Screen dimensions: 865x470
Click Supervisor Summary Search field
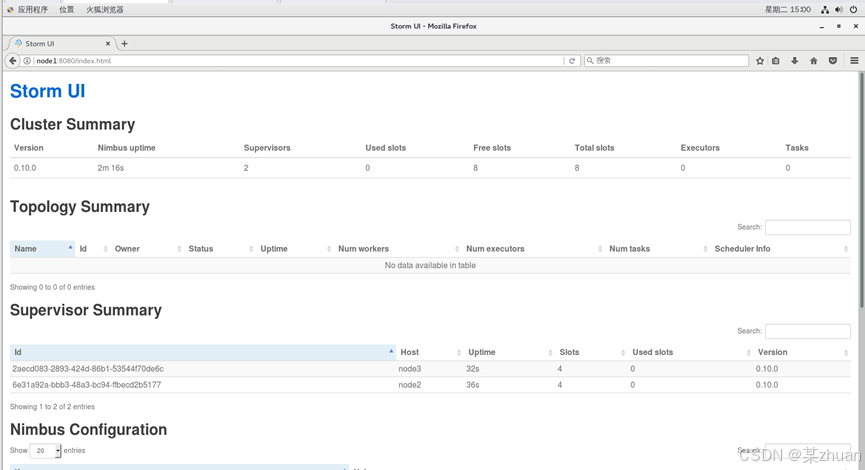coord(808,331)
